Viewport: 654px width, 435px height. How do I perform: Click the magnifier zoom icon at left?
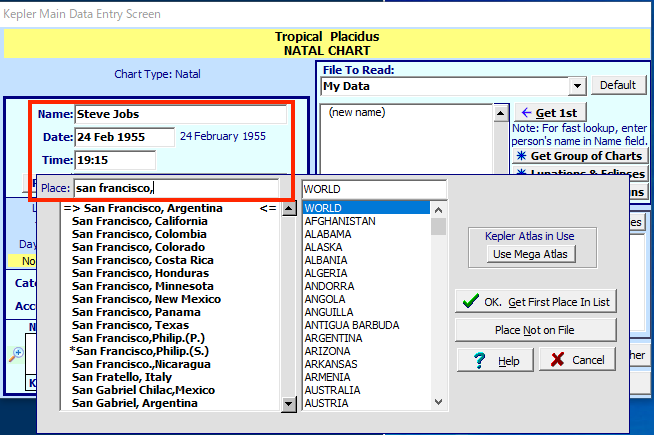16,355
